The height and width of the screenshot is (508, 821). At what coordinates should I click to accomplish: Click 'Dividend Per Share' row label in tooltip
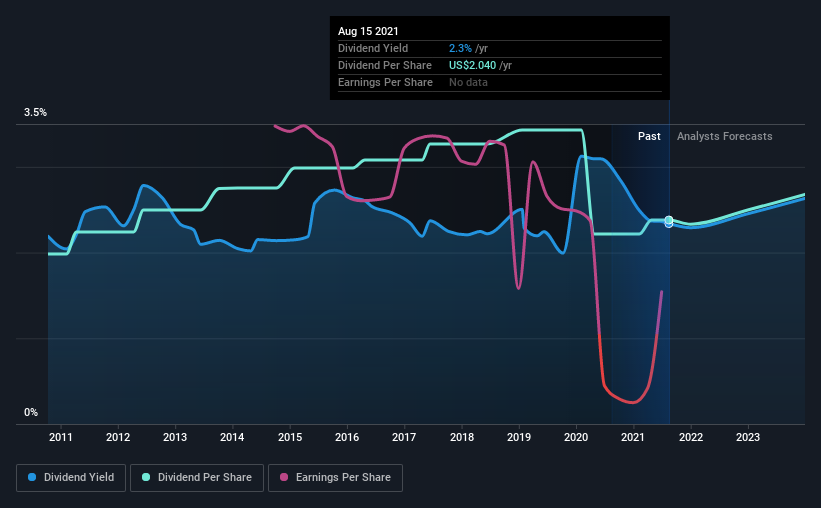coord(385,65)
